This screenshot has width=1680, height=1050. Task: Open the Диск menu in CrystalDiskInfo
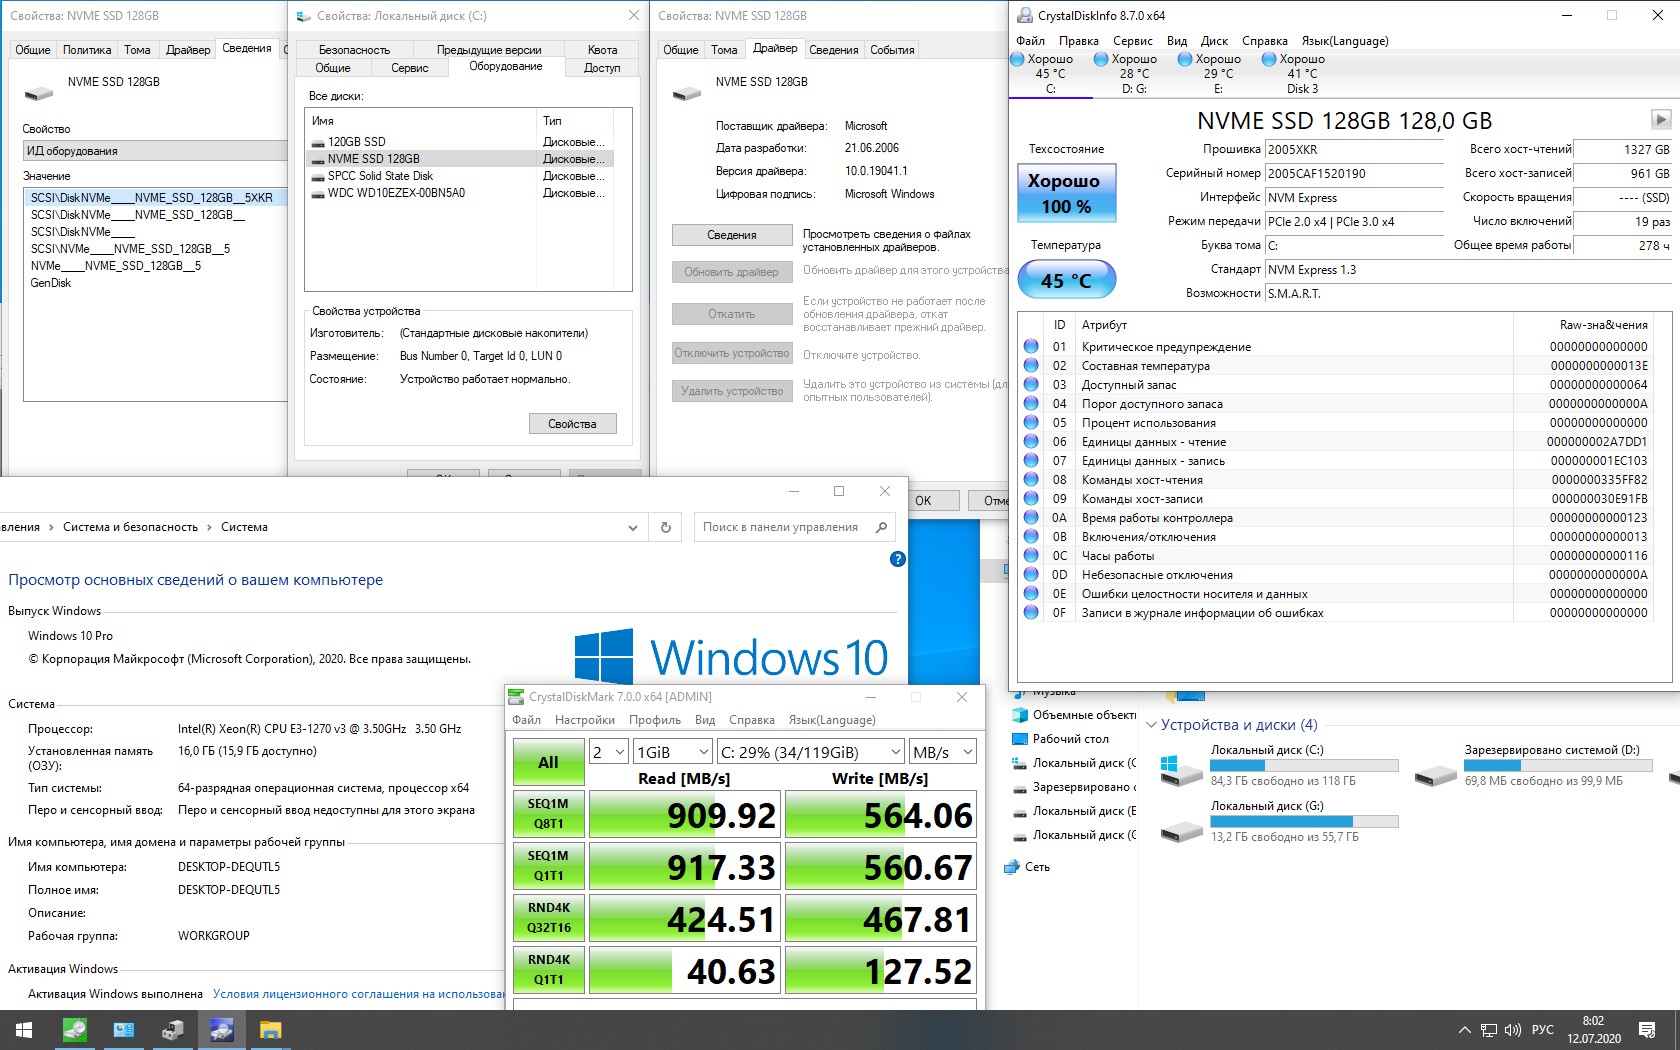coord(1214,41)
